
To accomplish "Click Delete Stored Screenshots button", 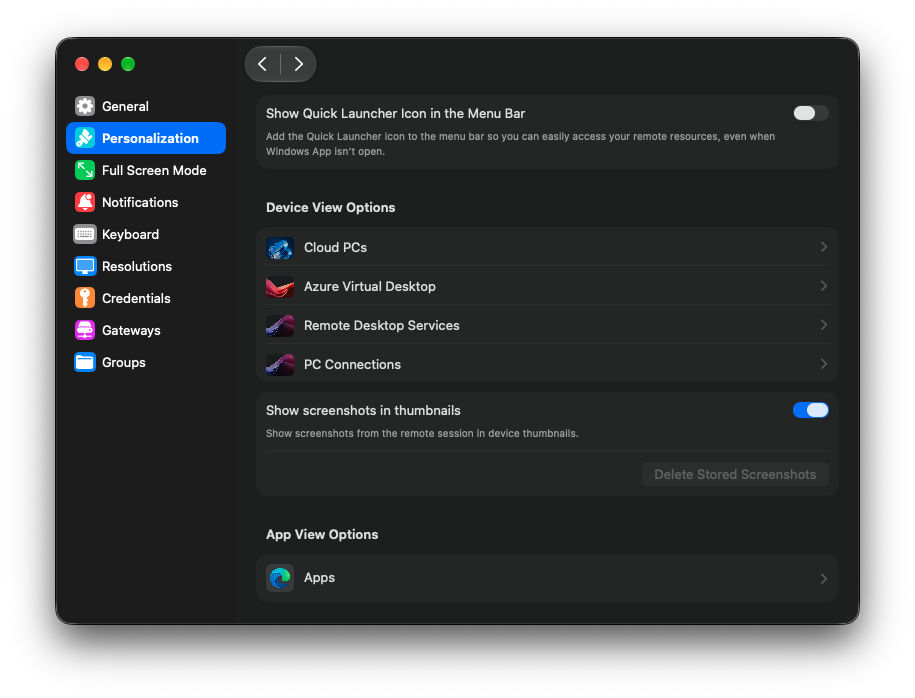I will [x=735, y=474].
